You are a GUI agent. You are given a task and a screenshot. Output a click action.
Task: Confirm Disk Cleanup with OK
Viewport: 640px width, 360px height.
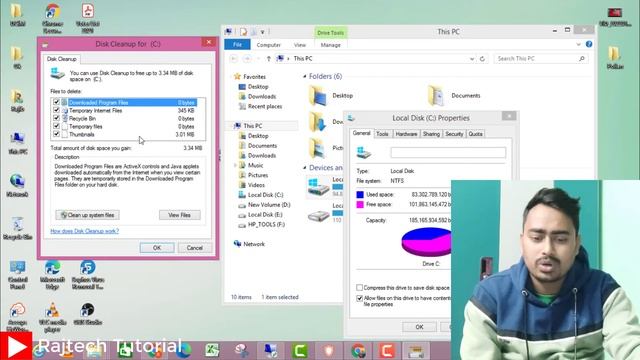157,248
